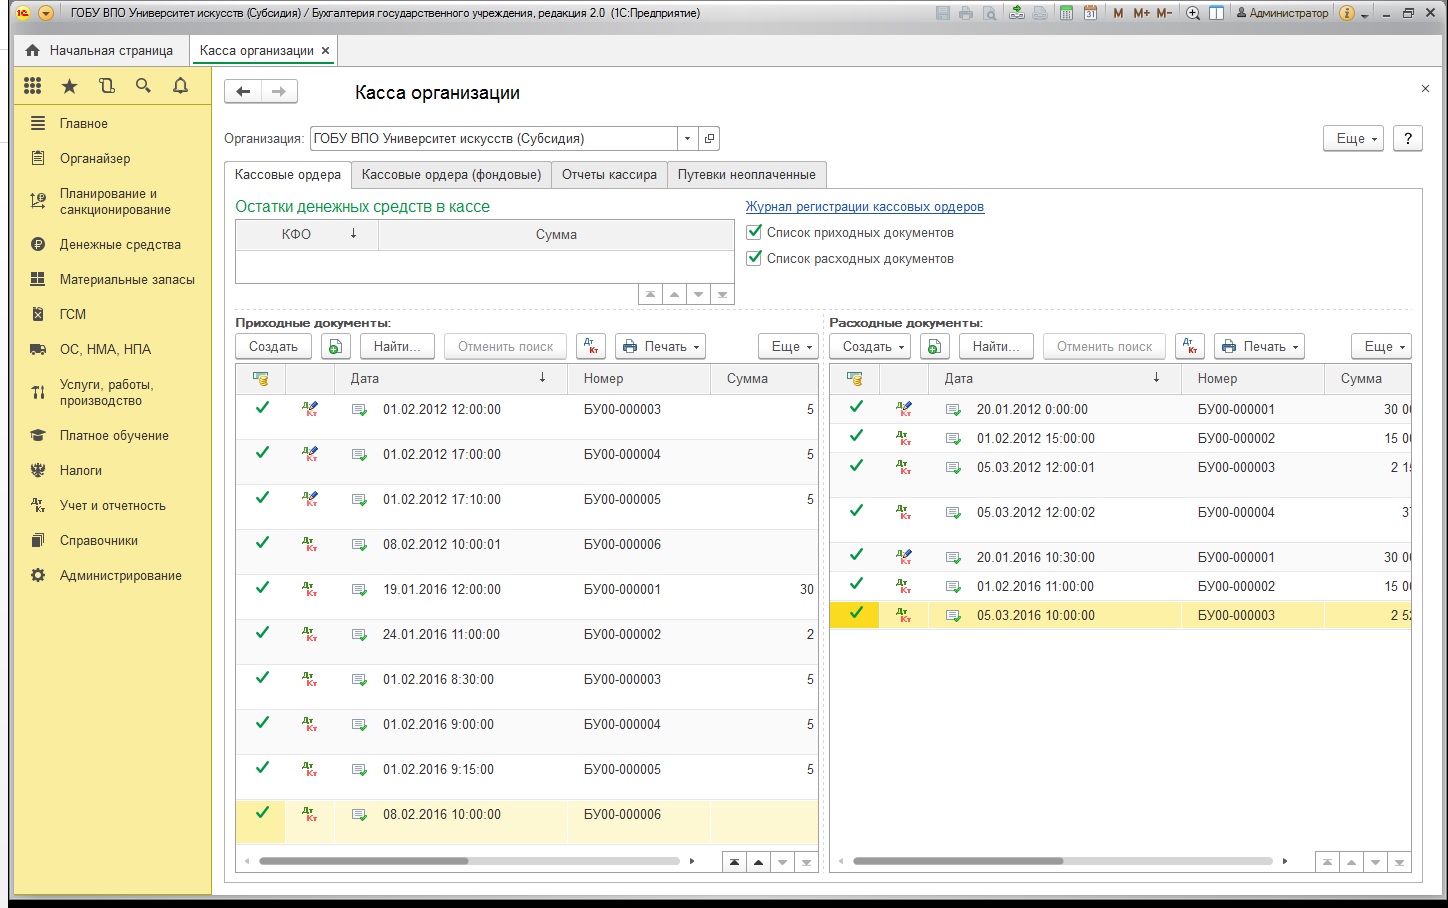Open the search magnifier in sidebar toolbar
1448x908 pixels.
pyautogui.click(x=143, y=86)
